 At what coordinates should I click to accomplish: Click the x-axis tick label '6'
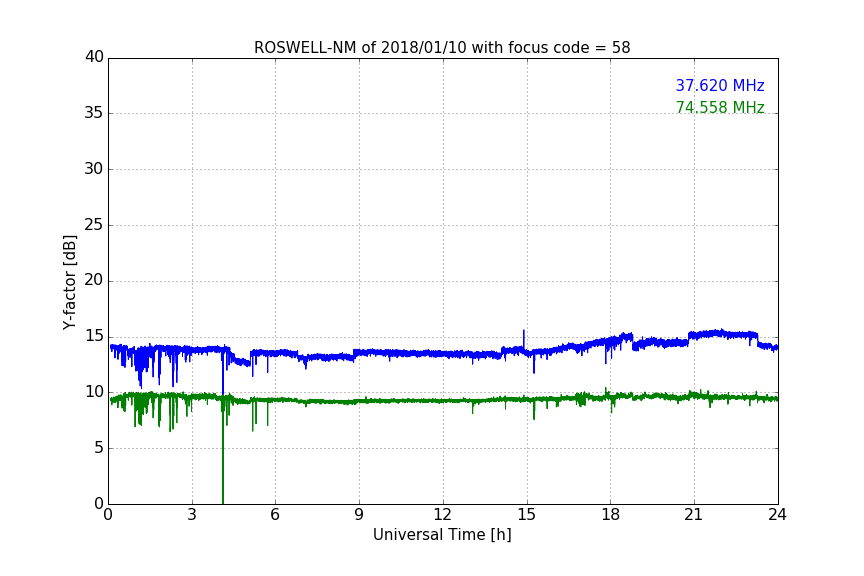(x=275, y=515)
